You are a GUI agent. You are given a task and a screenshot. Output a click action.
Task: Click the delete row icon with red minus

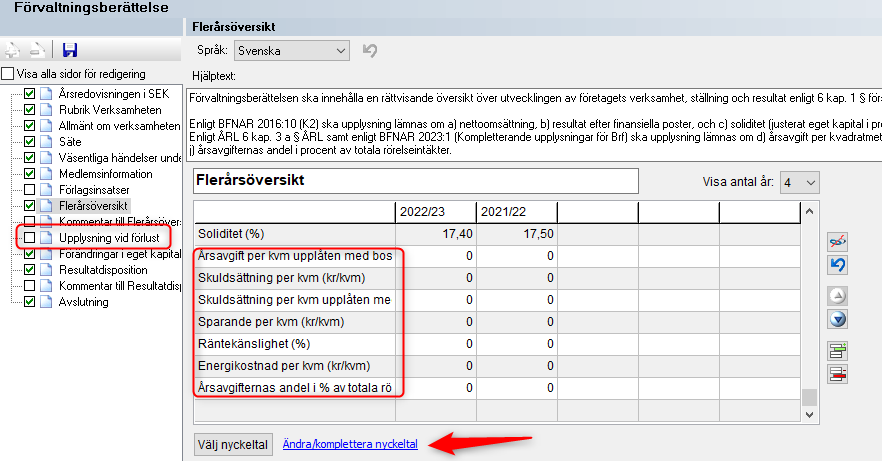click(838, 374)
